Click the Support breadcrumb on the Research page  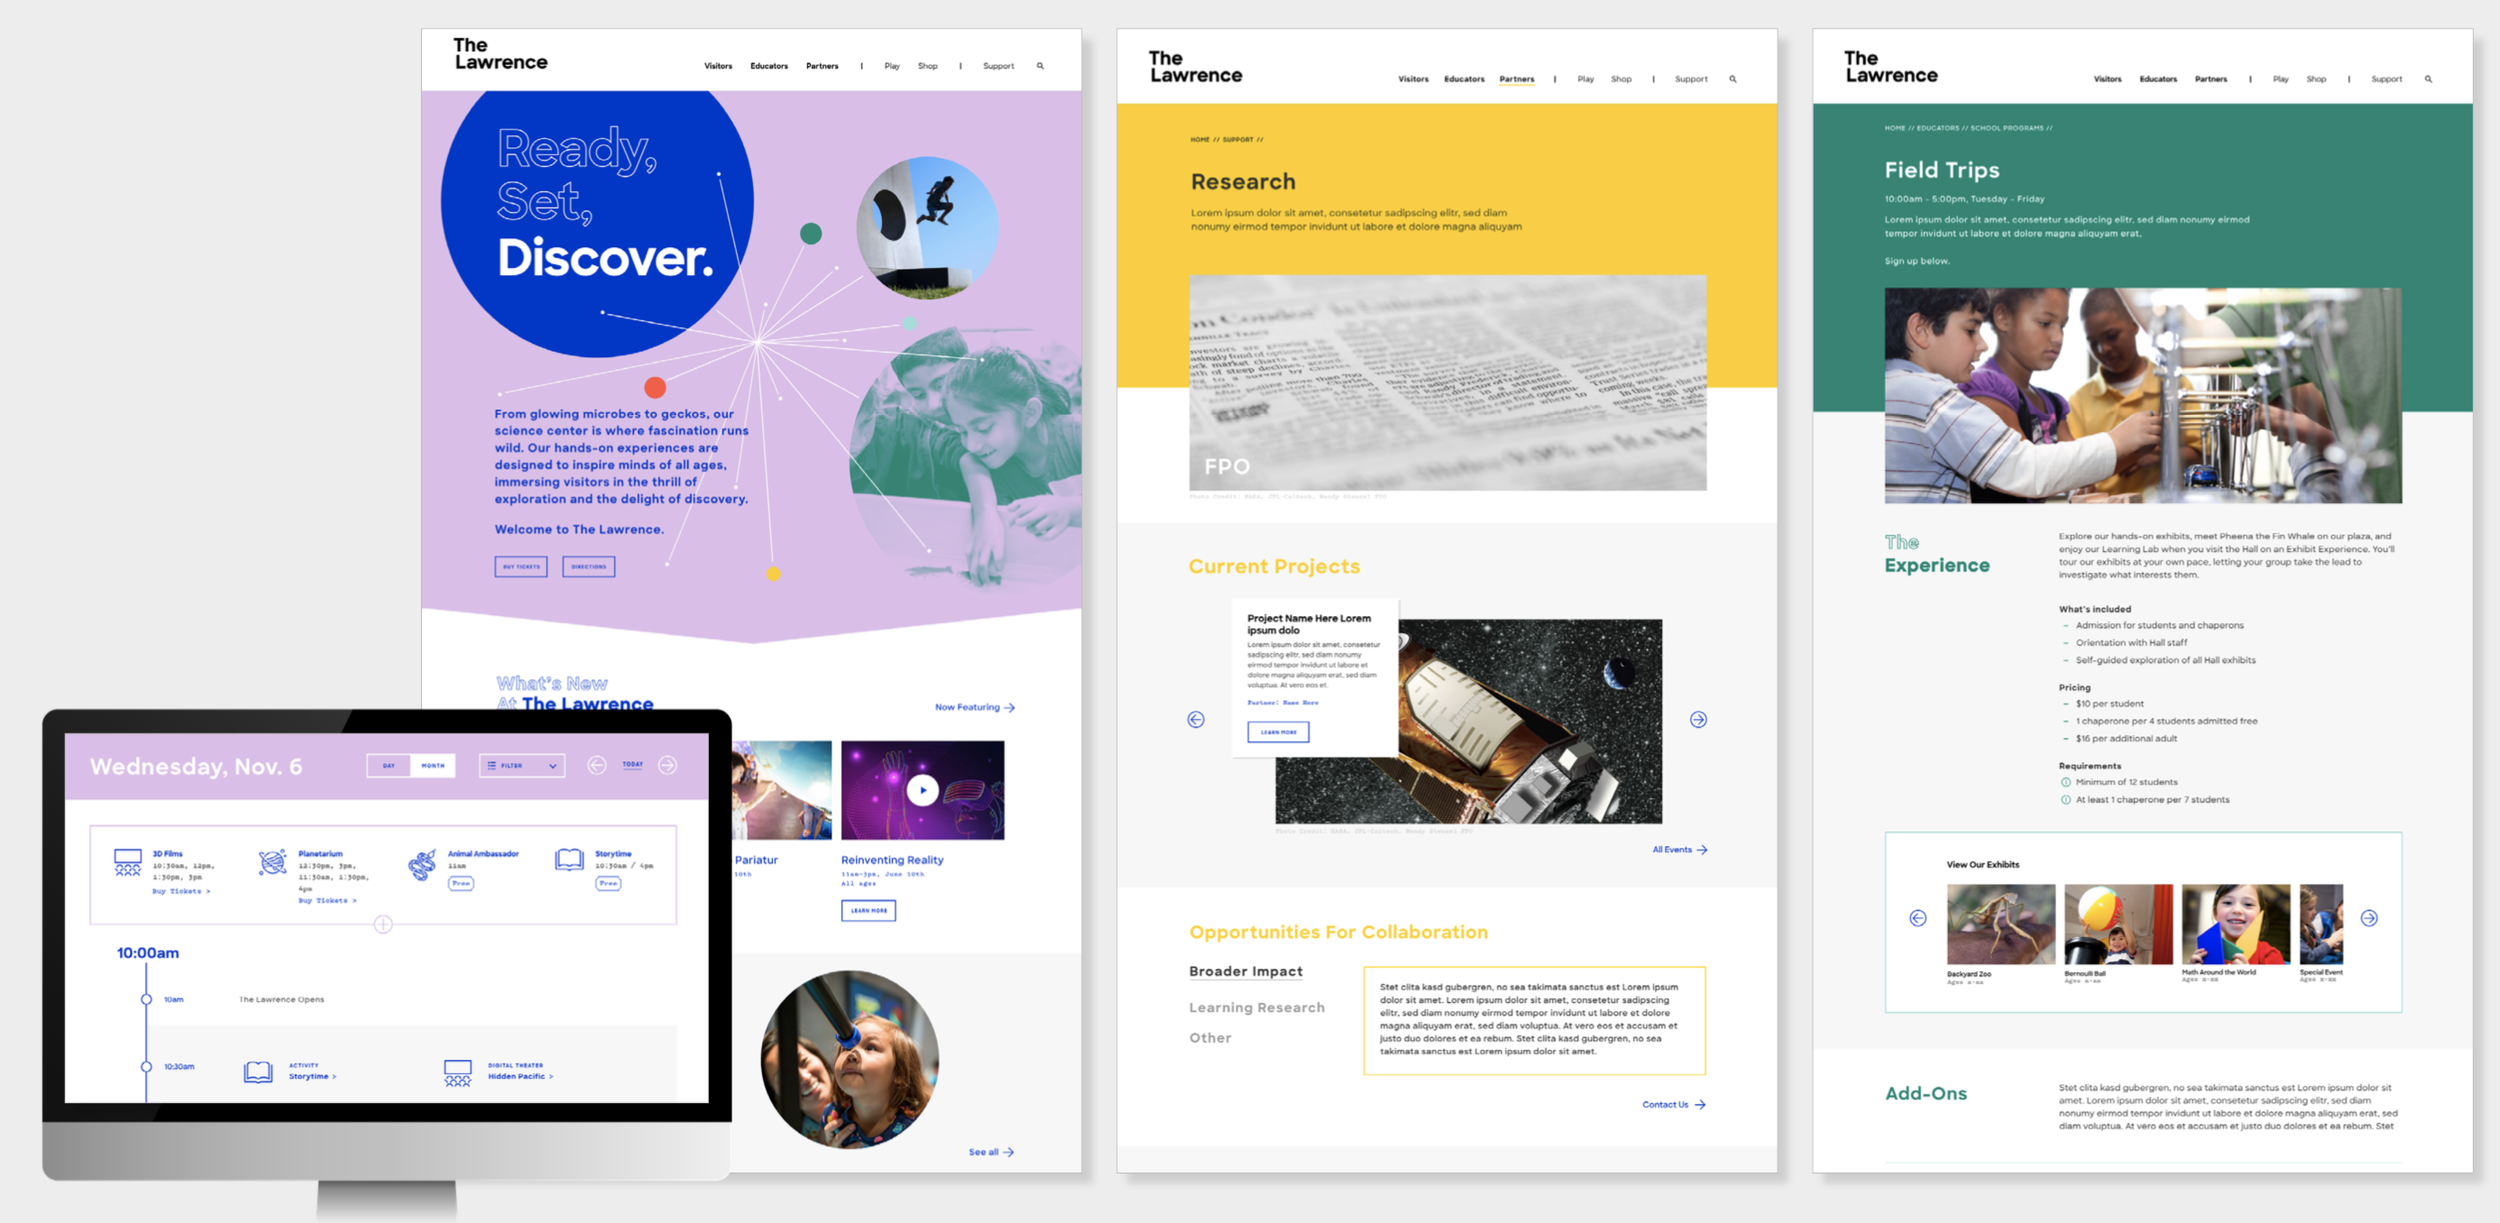(1238, 140)
